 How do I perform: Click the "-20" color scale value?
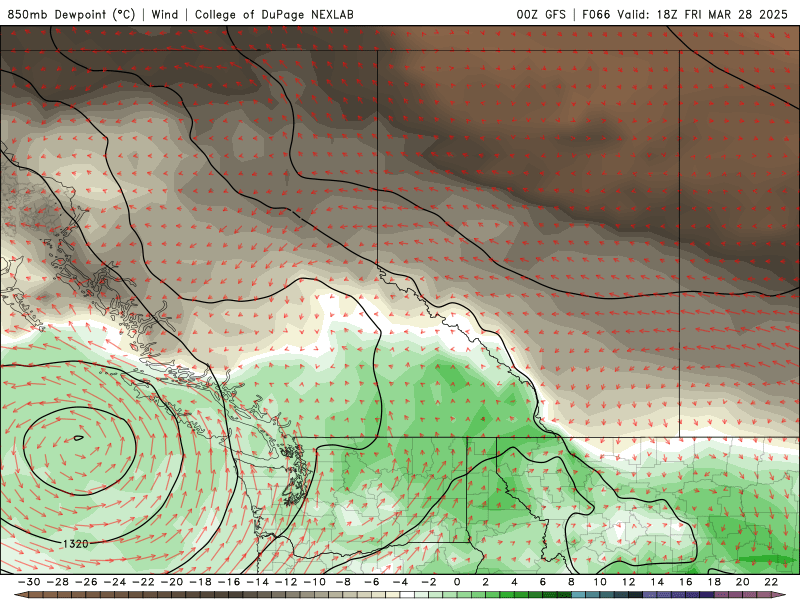tap(171, 582)
